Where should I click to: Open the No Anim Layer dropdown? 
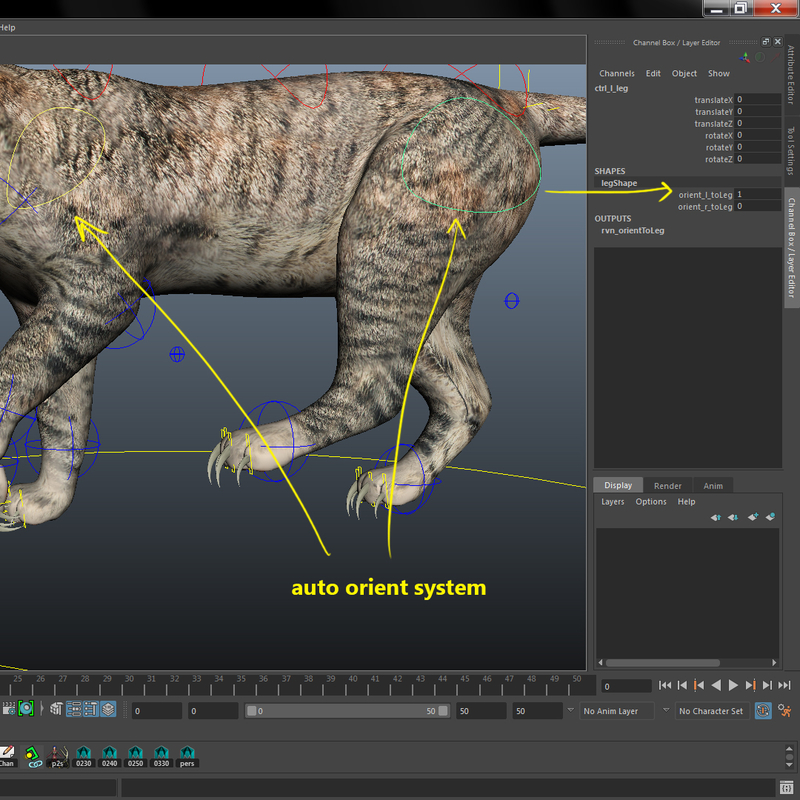610,710
